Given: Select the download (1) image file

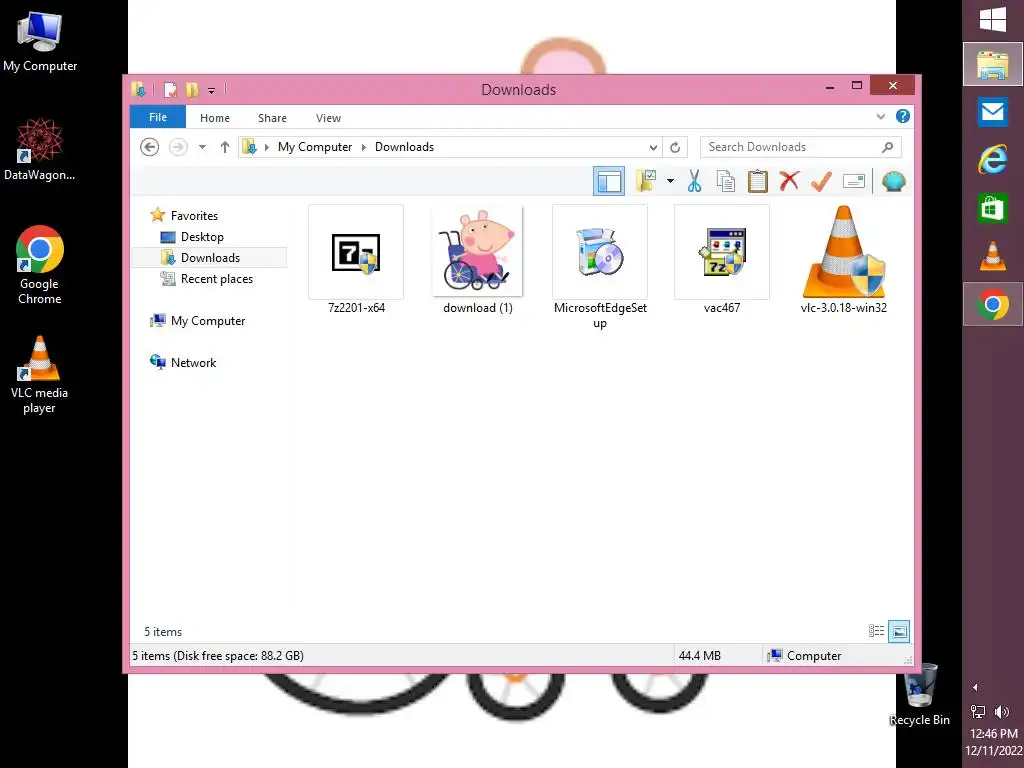Looking at the screenshot, I should [477, 260].
